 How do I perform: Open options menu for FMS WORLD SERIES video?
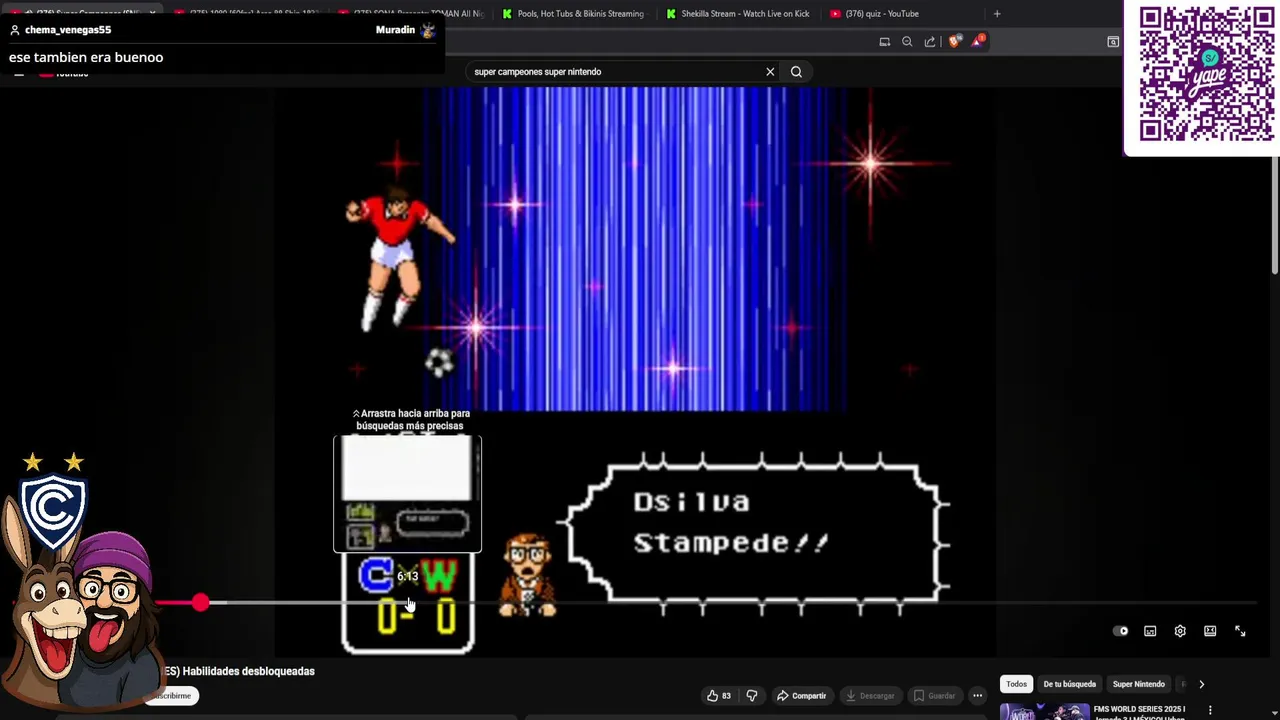[x=1210, y=711]
